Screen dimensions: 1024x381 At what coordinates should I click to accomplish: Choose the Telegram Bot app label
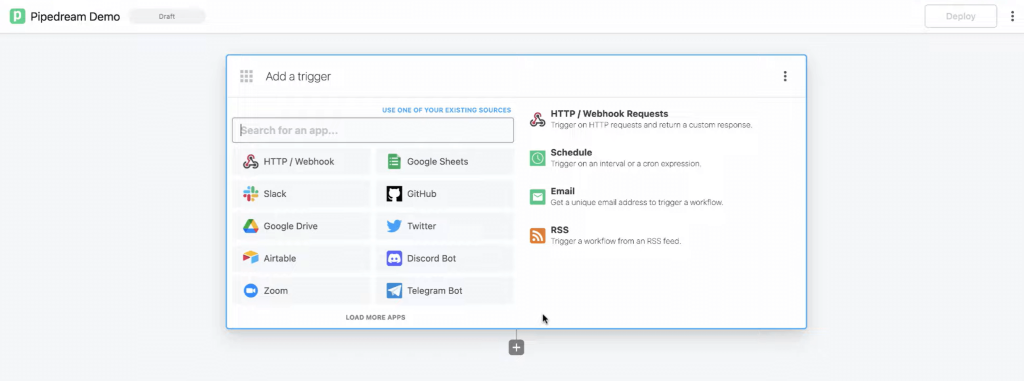(435, 291)
